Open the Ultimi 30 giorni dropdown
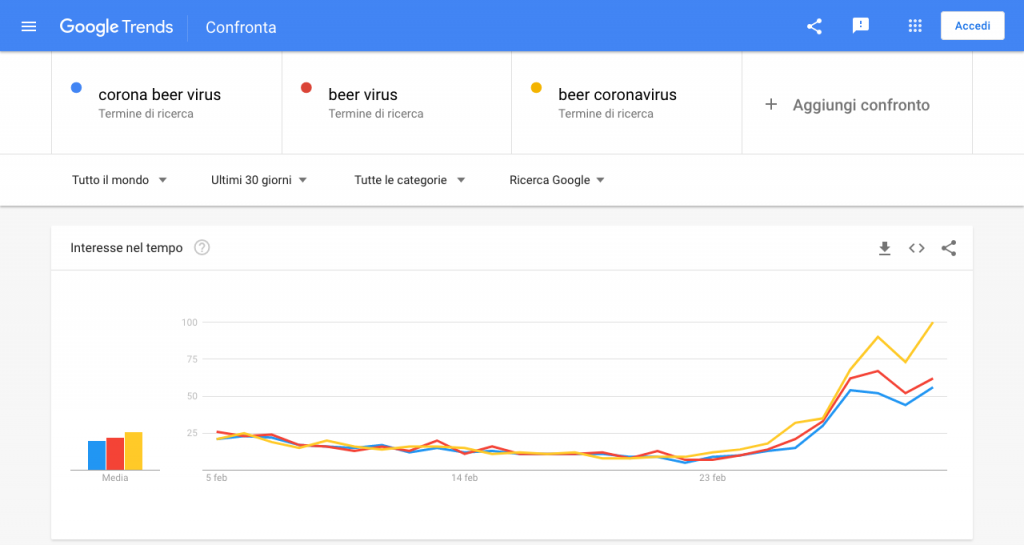This screenshot has width=1024, height=545. tap(258, 180)
